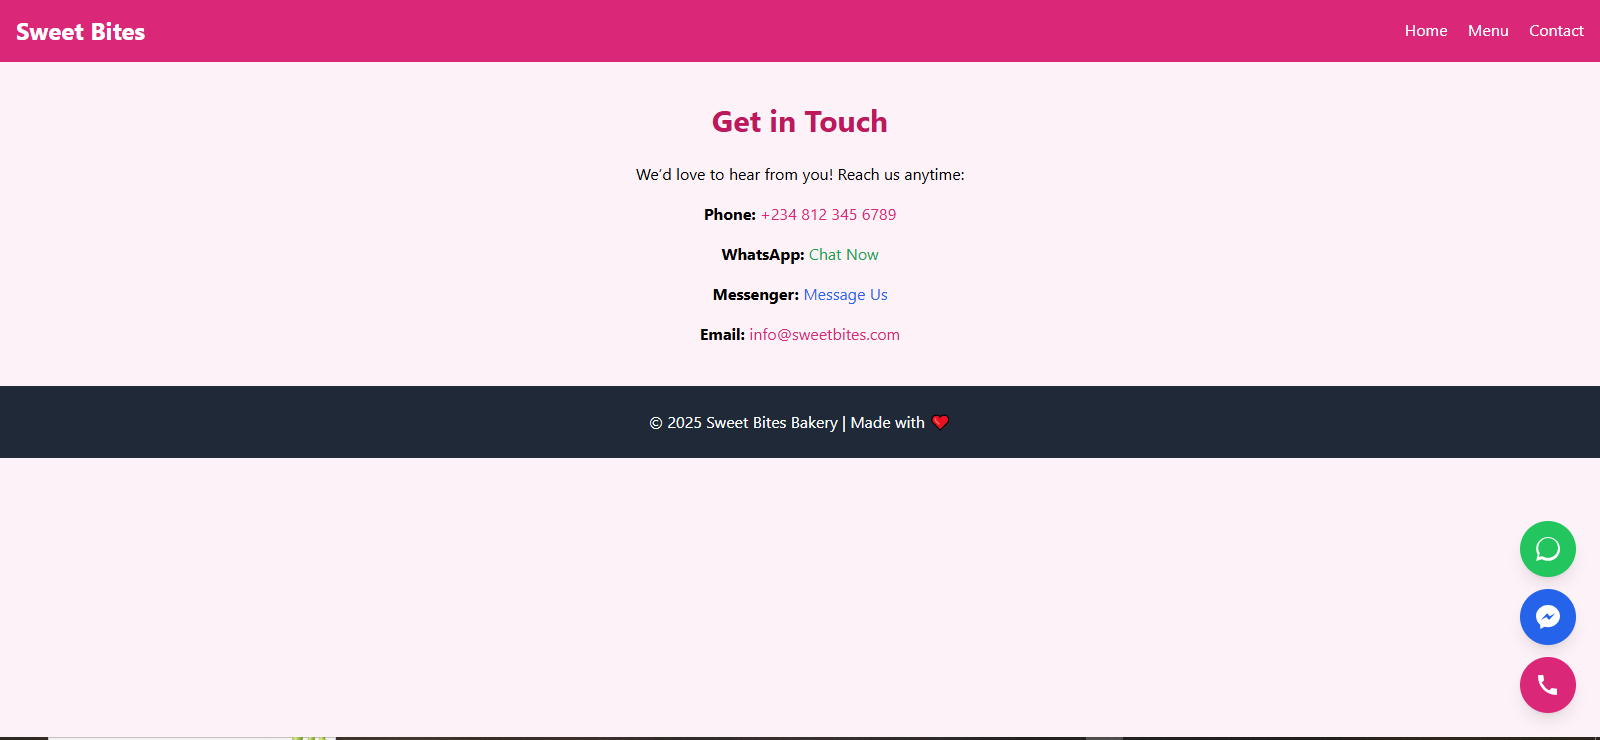
Task: Click the bold Messenger: label
Action: 755,295
